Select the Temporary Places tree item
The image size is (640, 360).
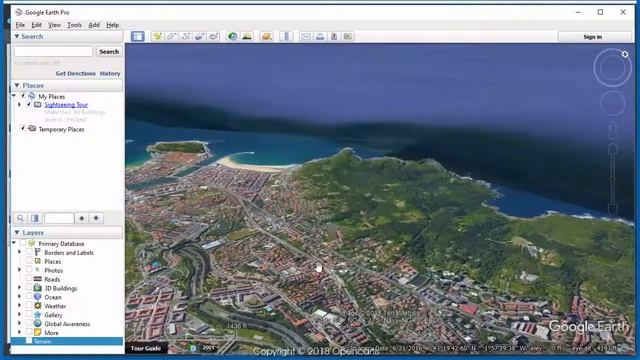click(61, 129)
